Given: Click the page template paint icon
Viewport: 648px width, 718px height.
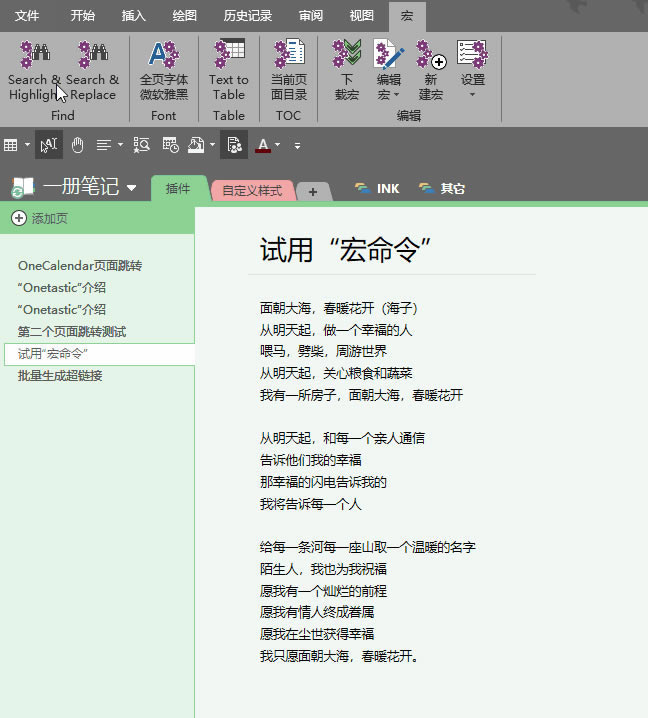Looking at the screenshot, I should pyautogui.click(x=196, y=145).
